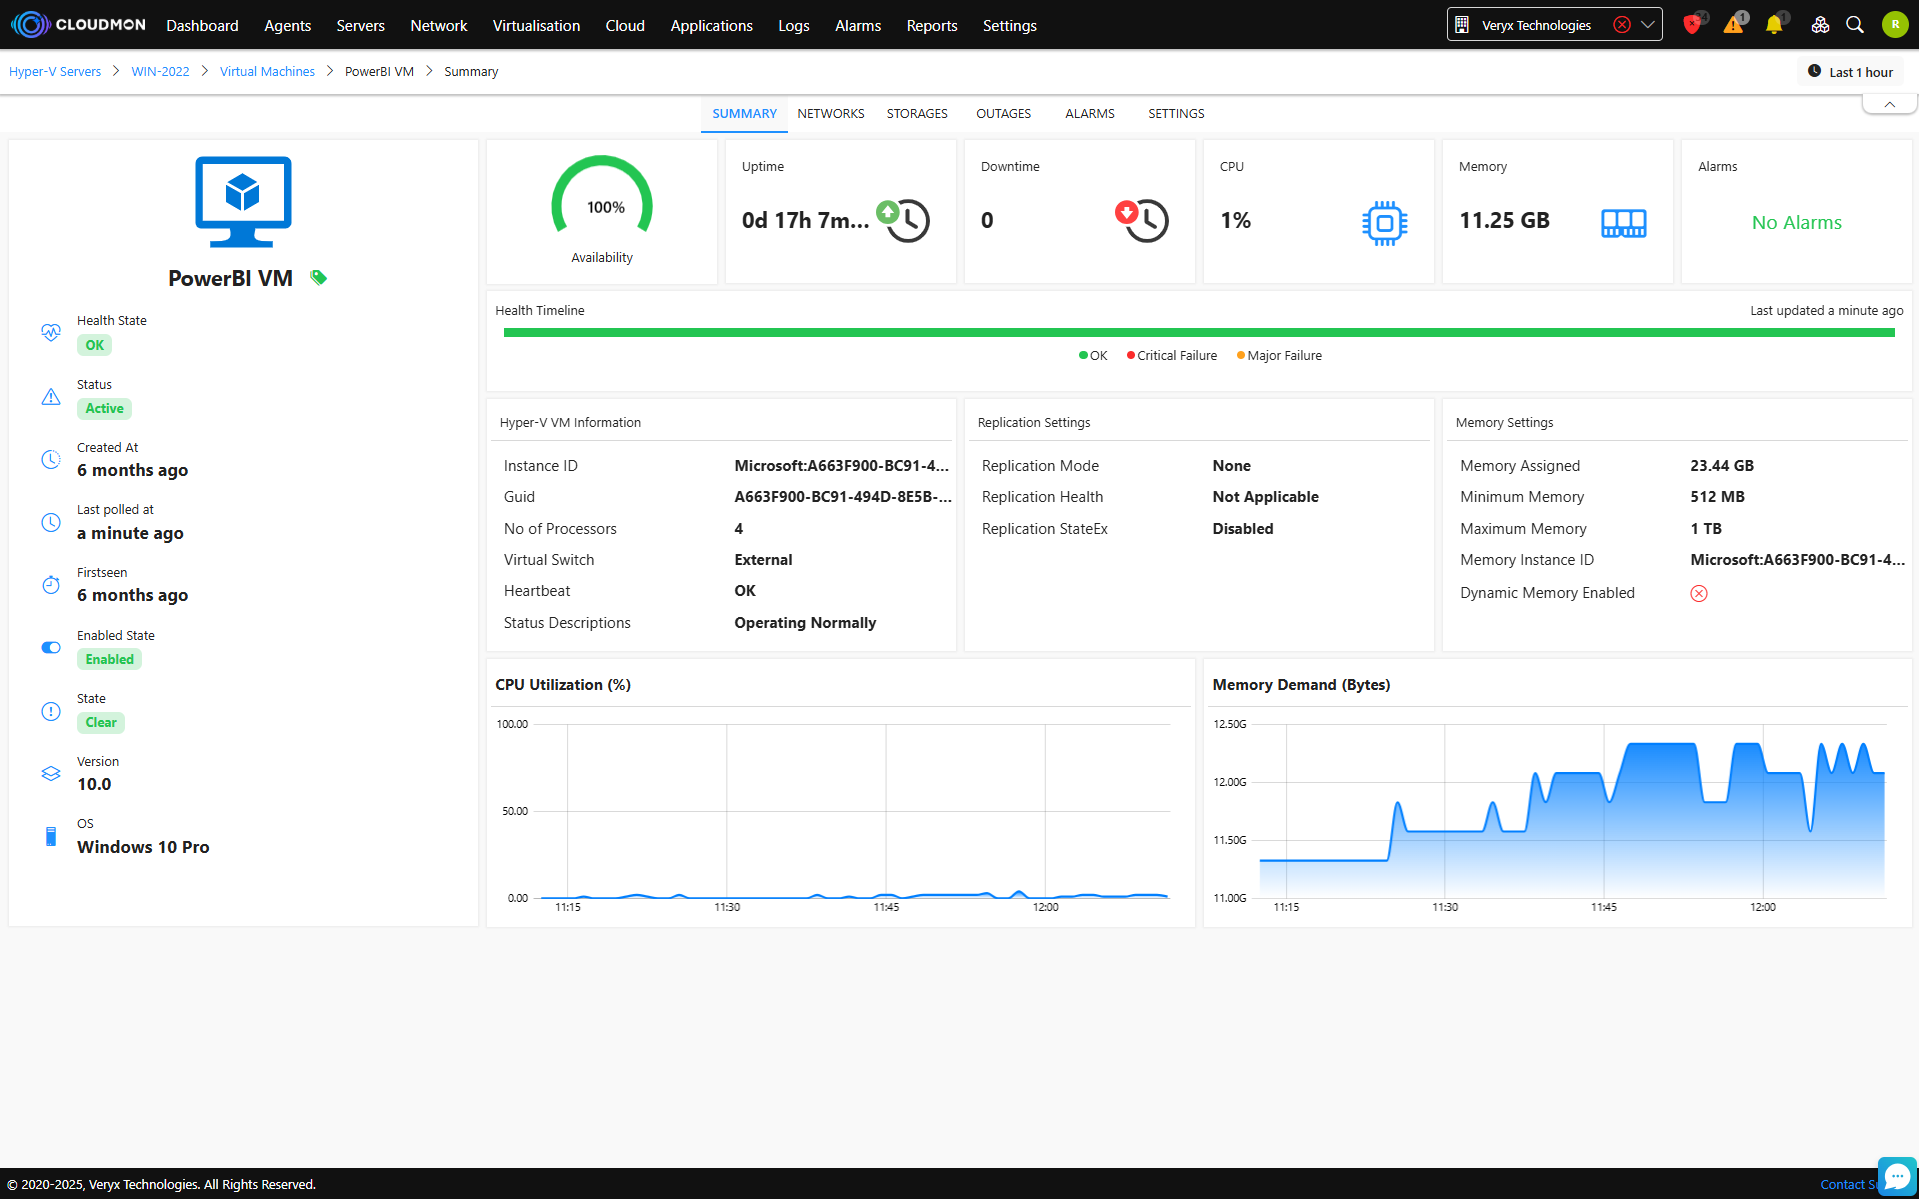Open the WIN-2022 breadcrumb link
The image size is (1919, 1199).
click(x=160, y=72)
